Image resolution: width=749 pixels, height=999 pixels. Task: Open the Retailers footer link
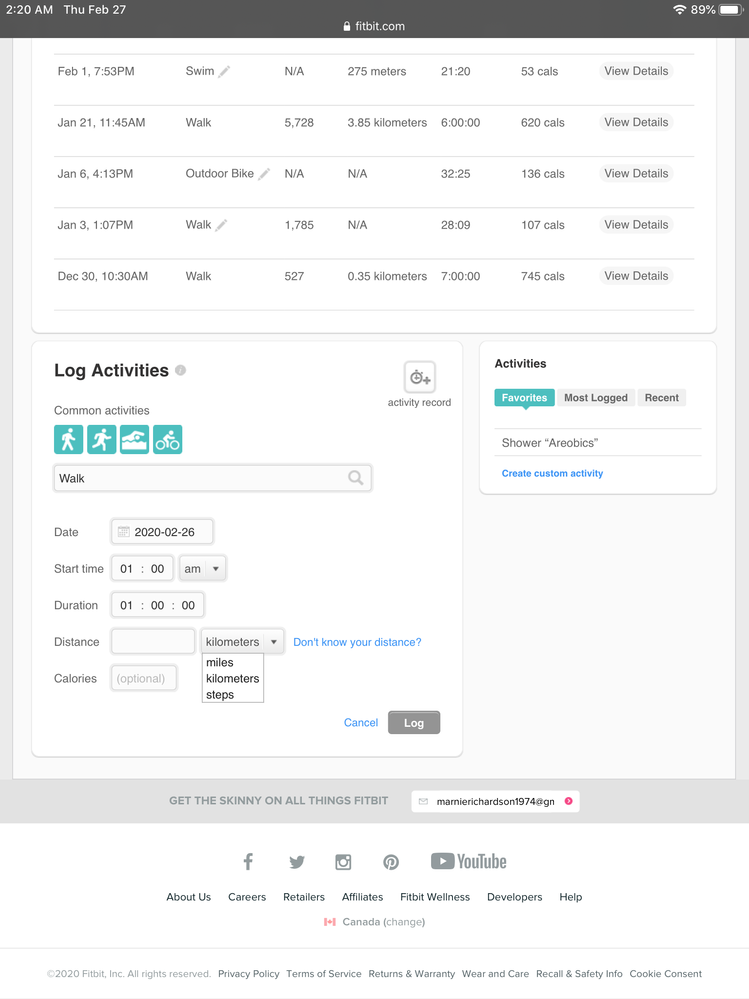coord(304,897)
